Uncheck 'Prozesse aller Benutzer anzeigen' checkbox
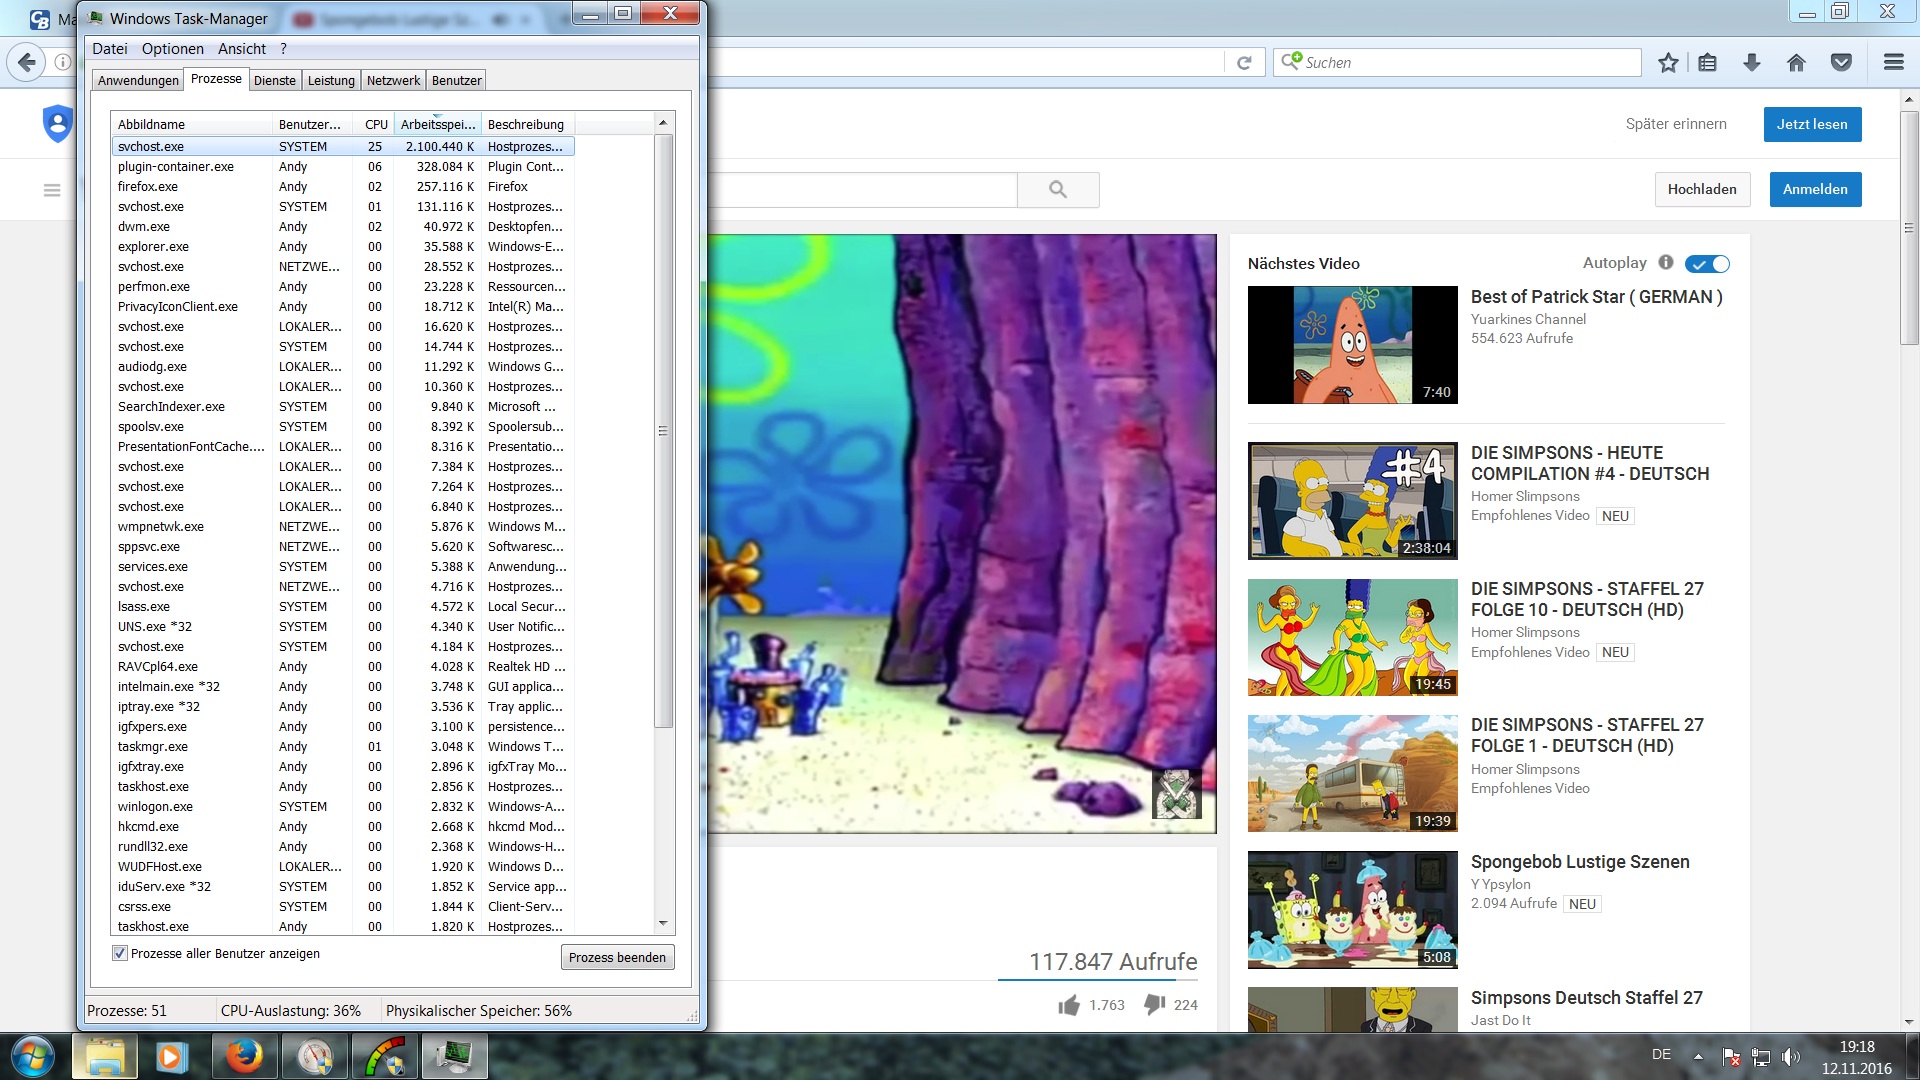This screenshot has width=1920, height=1080. tap(120, 953)
